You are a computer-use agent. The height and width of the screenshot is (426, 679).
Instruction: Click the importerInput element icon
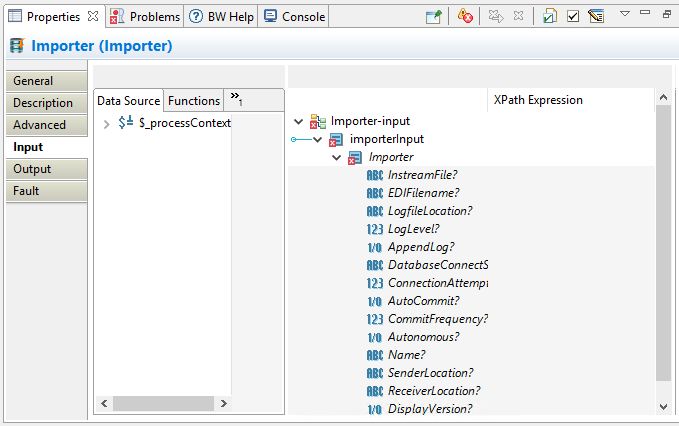click(x=337, y=140)
